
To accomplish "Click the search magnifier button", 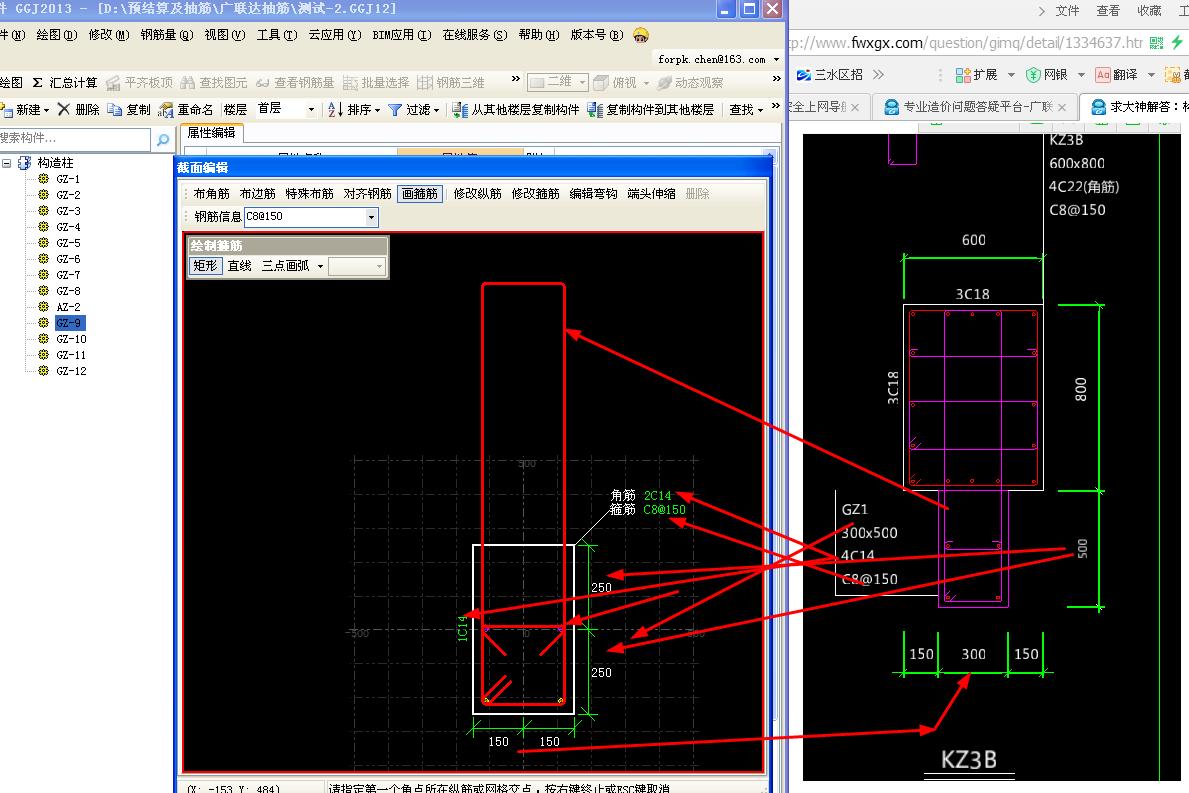I will tap(162, 139).
